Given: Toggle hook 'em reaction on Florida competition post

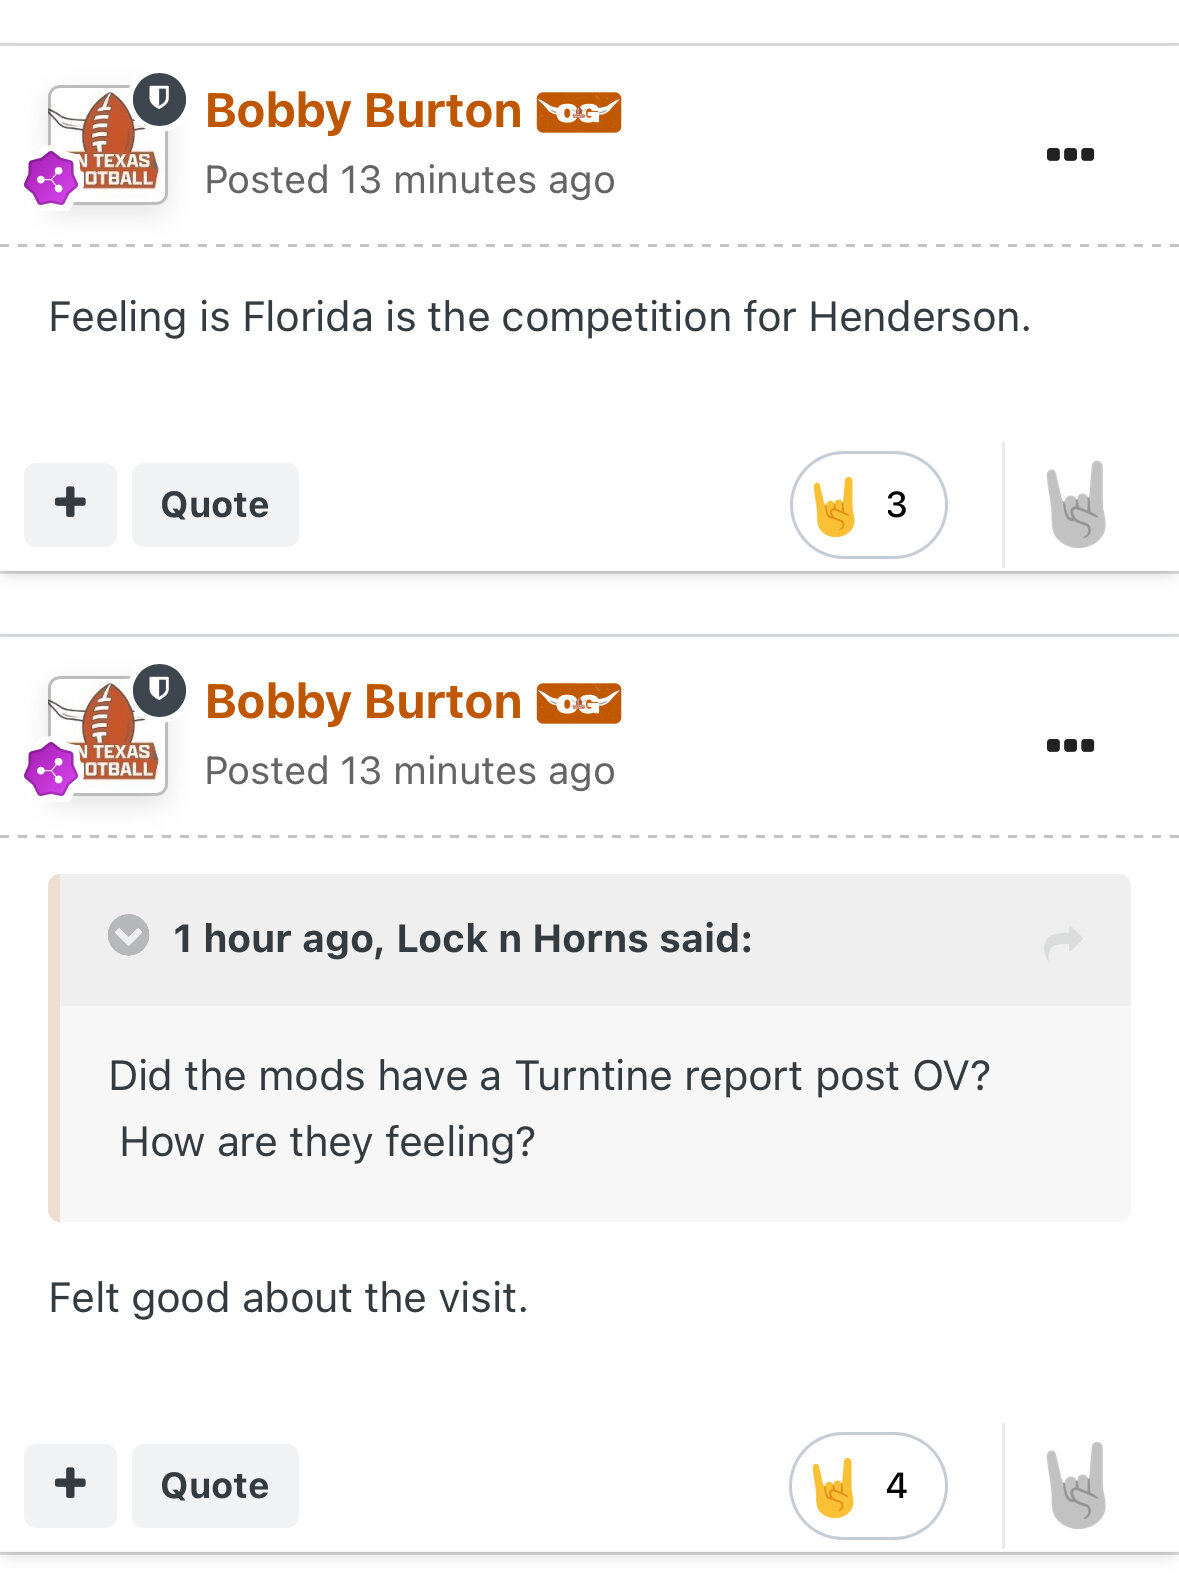Looking at the screenshot, I should pyautogui.click(x=1077, y=505).
